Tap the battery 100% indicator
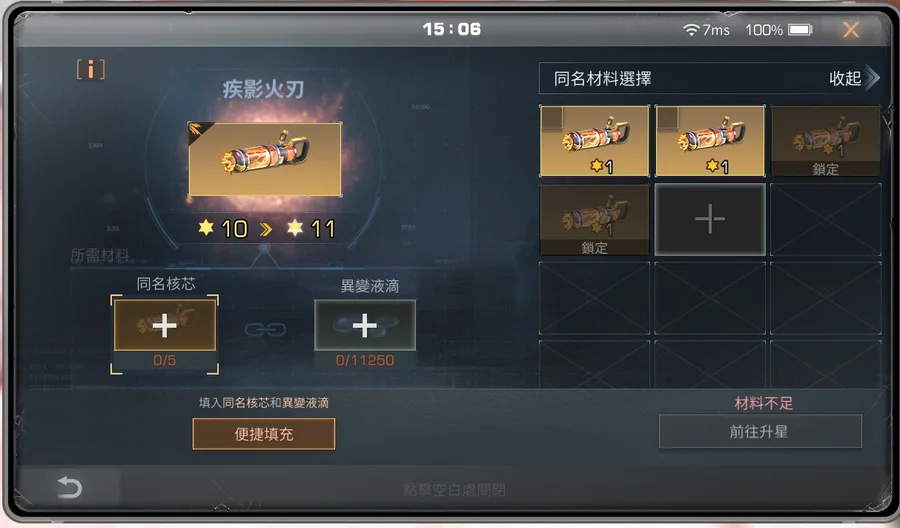900x528 pixels. 778,30
